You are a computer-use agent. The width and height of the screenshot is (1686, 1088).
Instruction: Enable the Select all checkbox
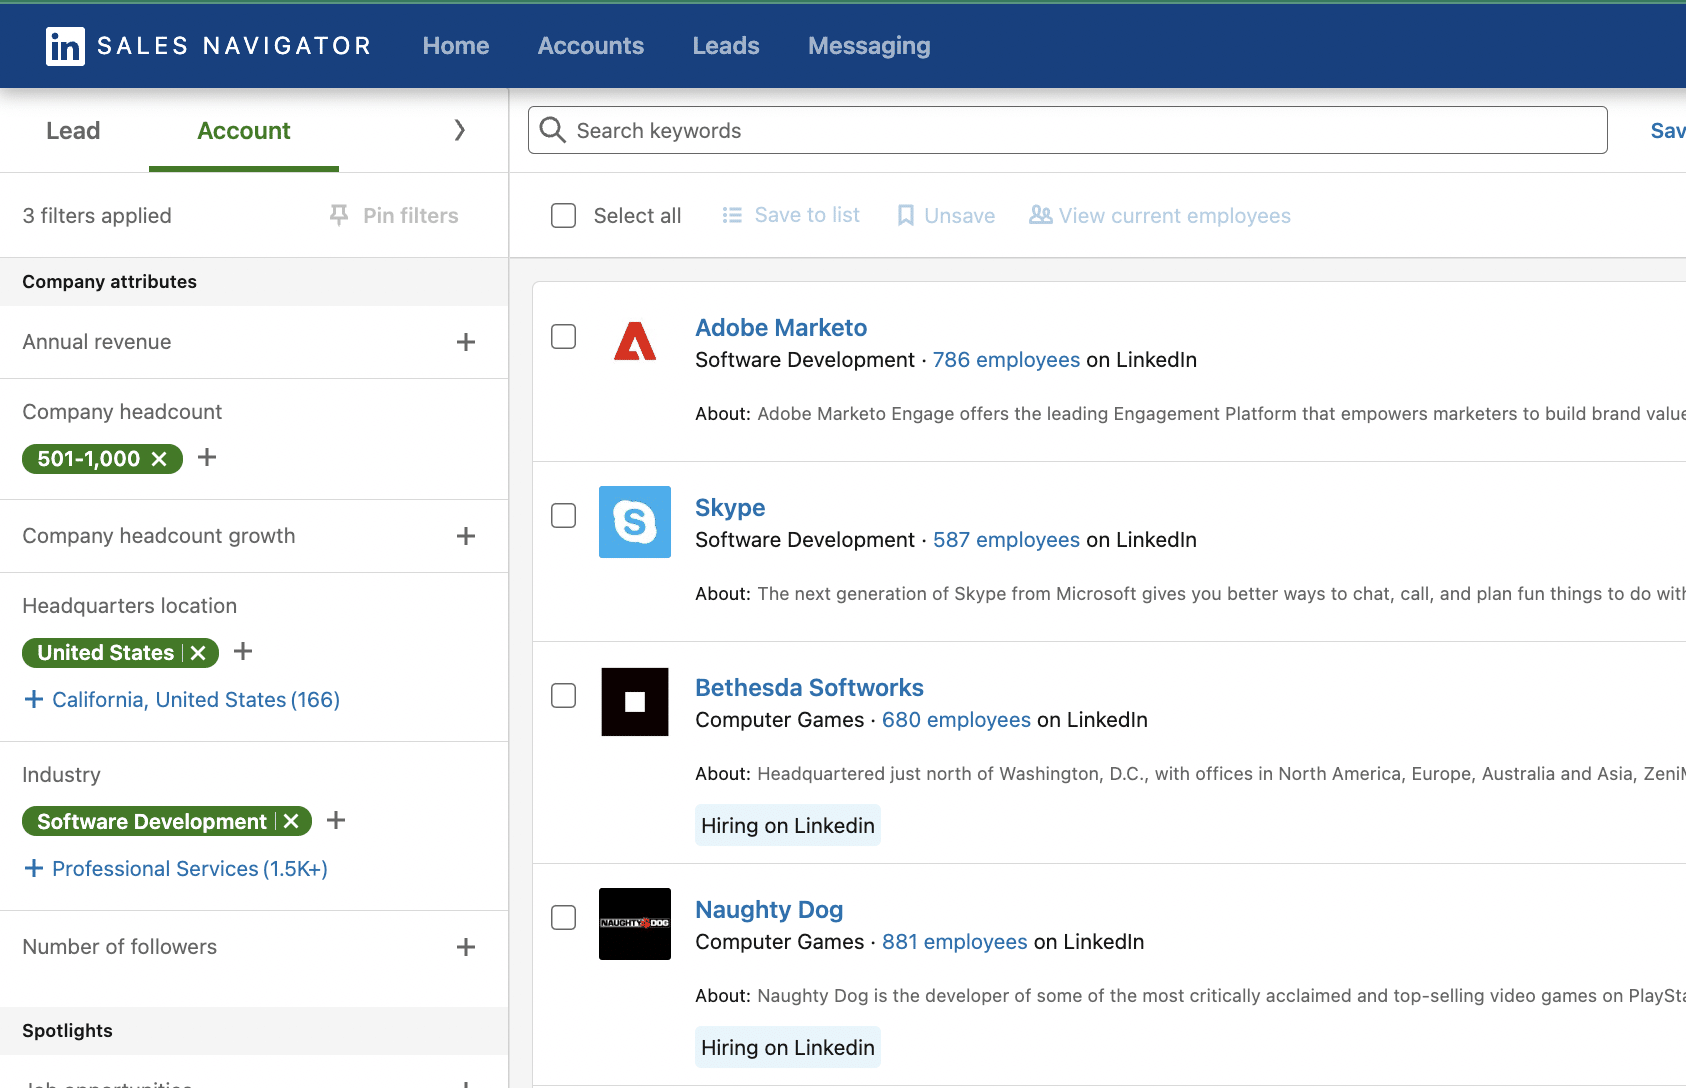pyautogui.click(x=563, y=215)
